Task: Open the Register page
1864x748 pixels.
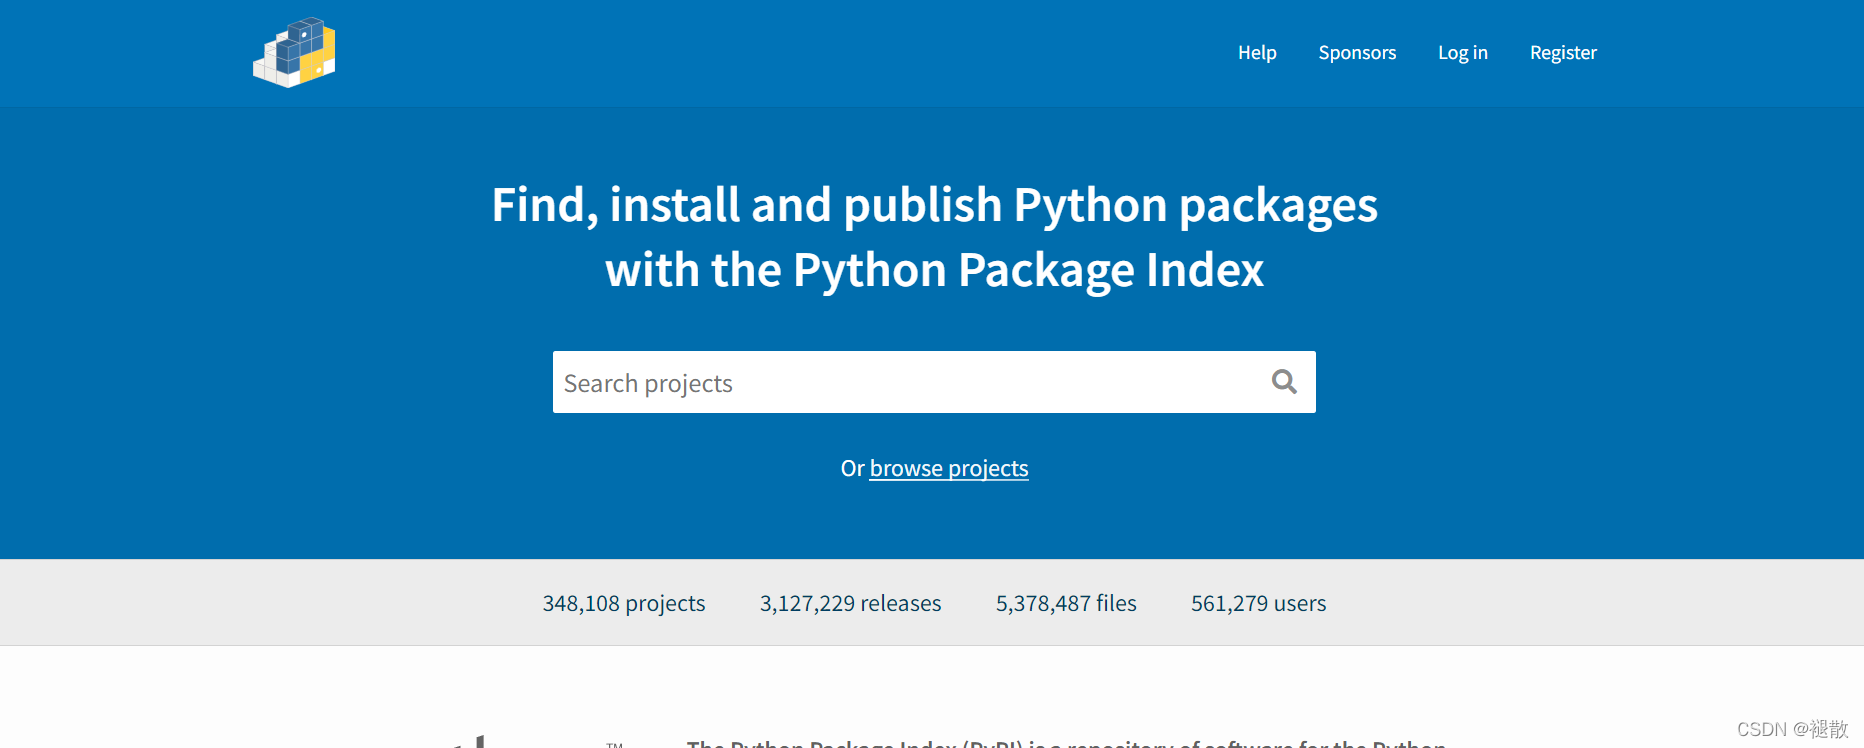Action: click(1563, 53)
